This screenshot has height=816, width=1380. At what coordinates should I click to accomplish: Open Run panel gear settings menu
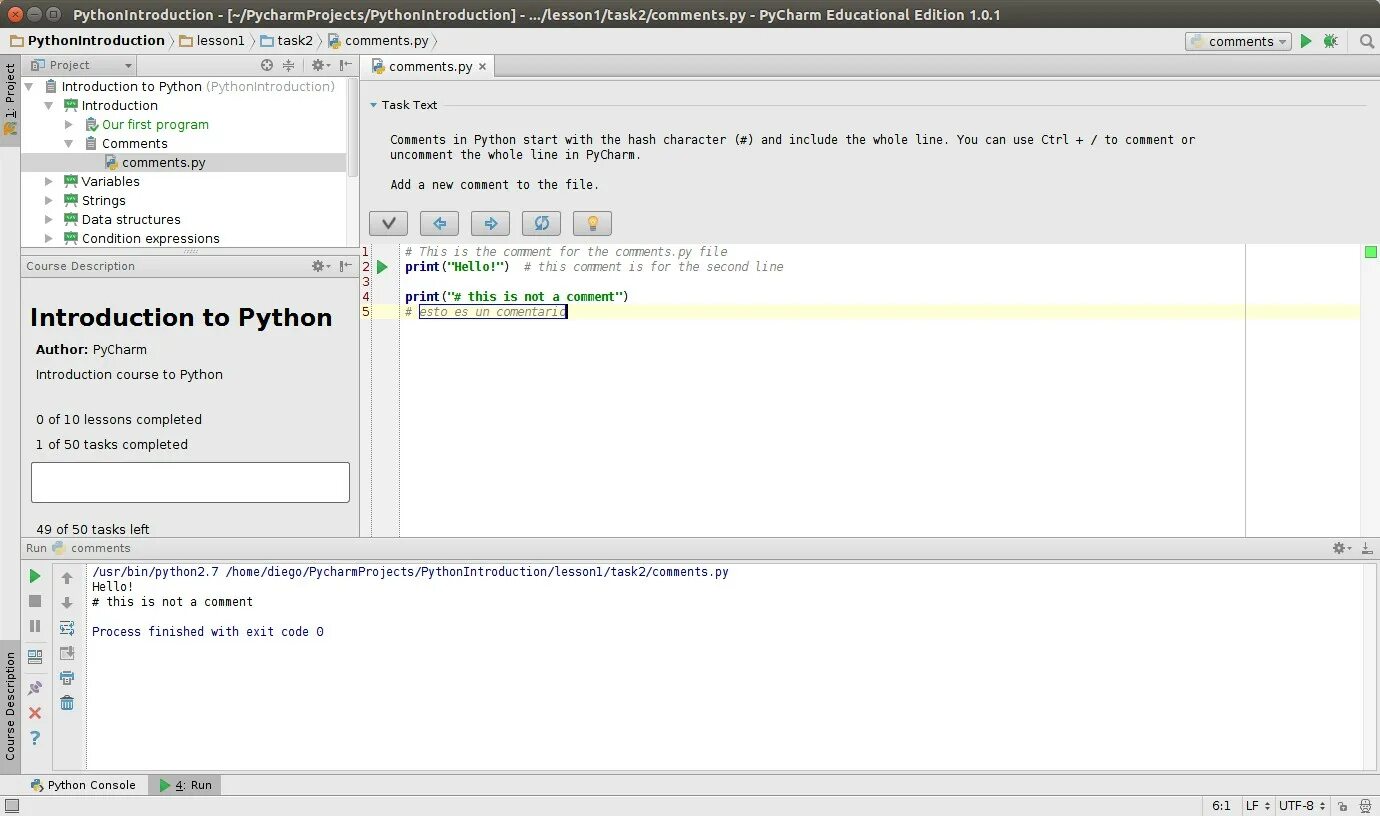pyautogui.click(x=1342, y=548)
